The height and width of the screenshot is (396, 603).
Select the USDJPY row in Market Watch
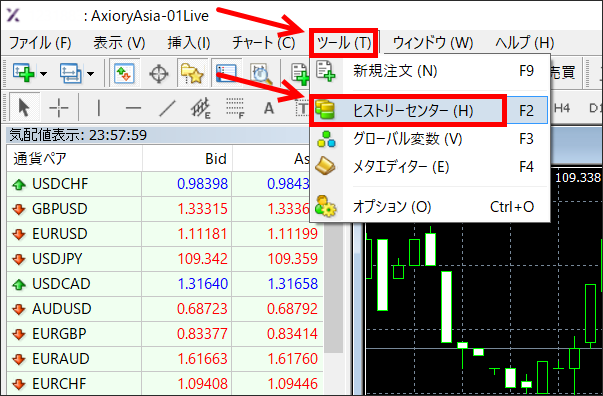pyautogui.click(x=165, y=259)
